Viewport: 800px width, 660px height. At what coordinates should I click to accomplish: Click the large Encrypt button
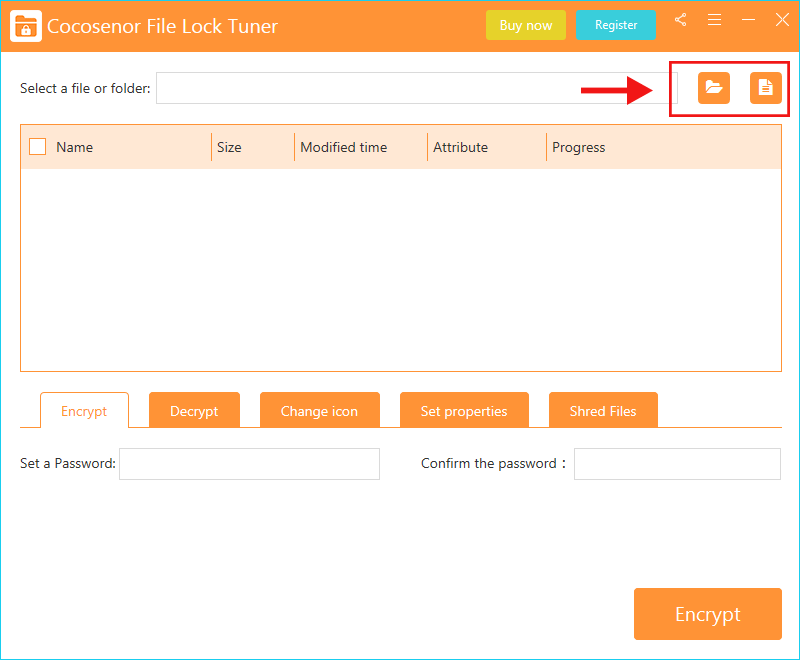(x=708, y=614)
